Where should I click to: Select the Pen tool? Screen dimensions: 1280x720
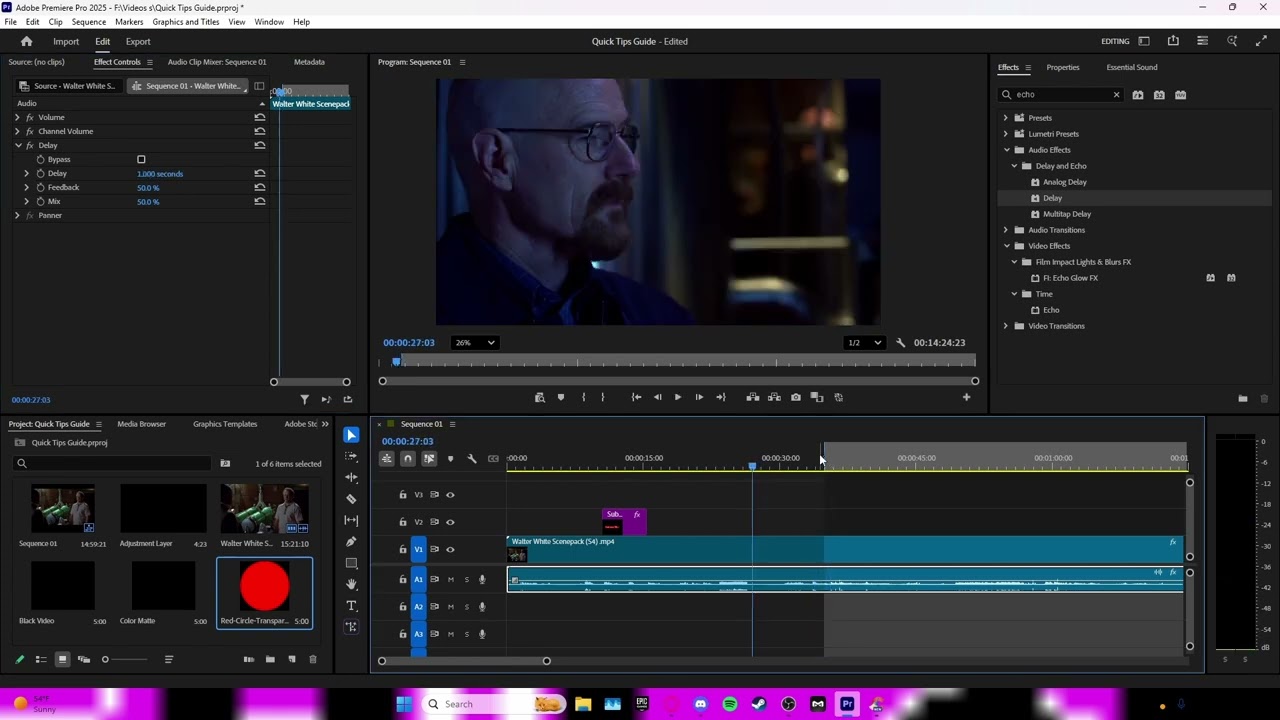(x=351, y=542)
